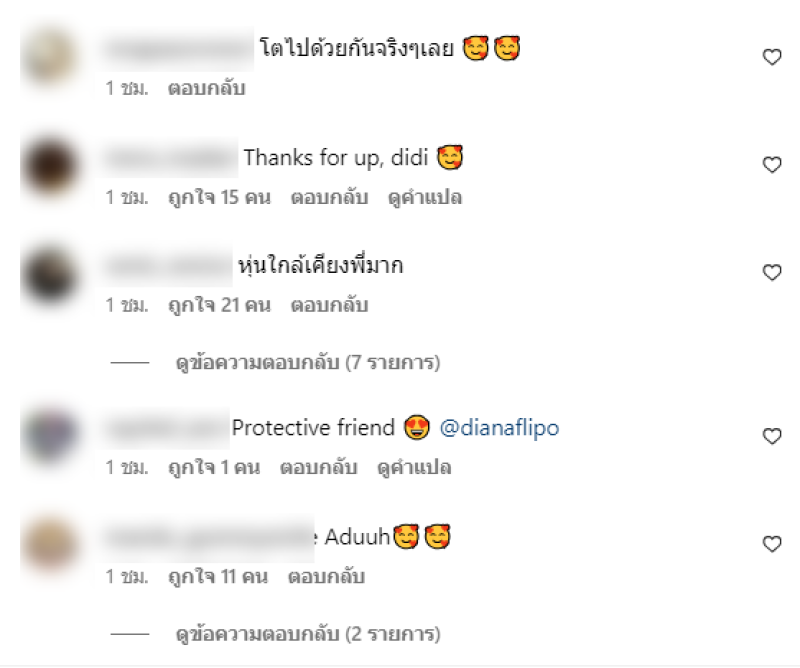Reply to the 'โตไปด้วยกันจริงๆเลย' comment
The width and height of the screenshot is (800, 668).
pos(207,88)
